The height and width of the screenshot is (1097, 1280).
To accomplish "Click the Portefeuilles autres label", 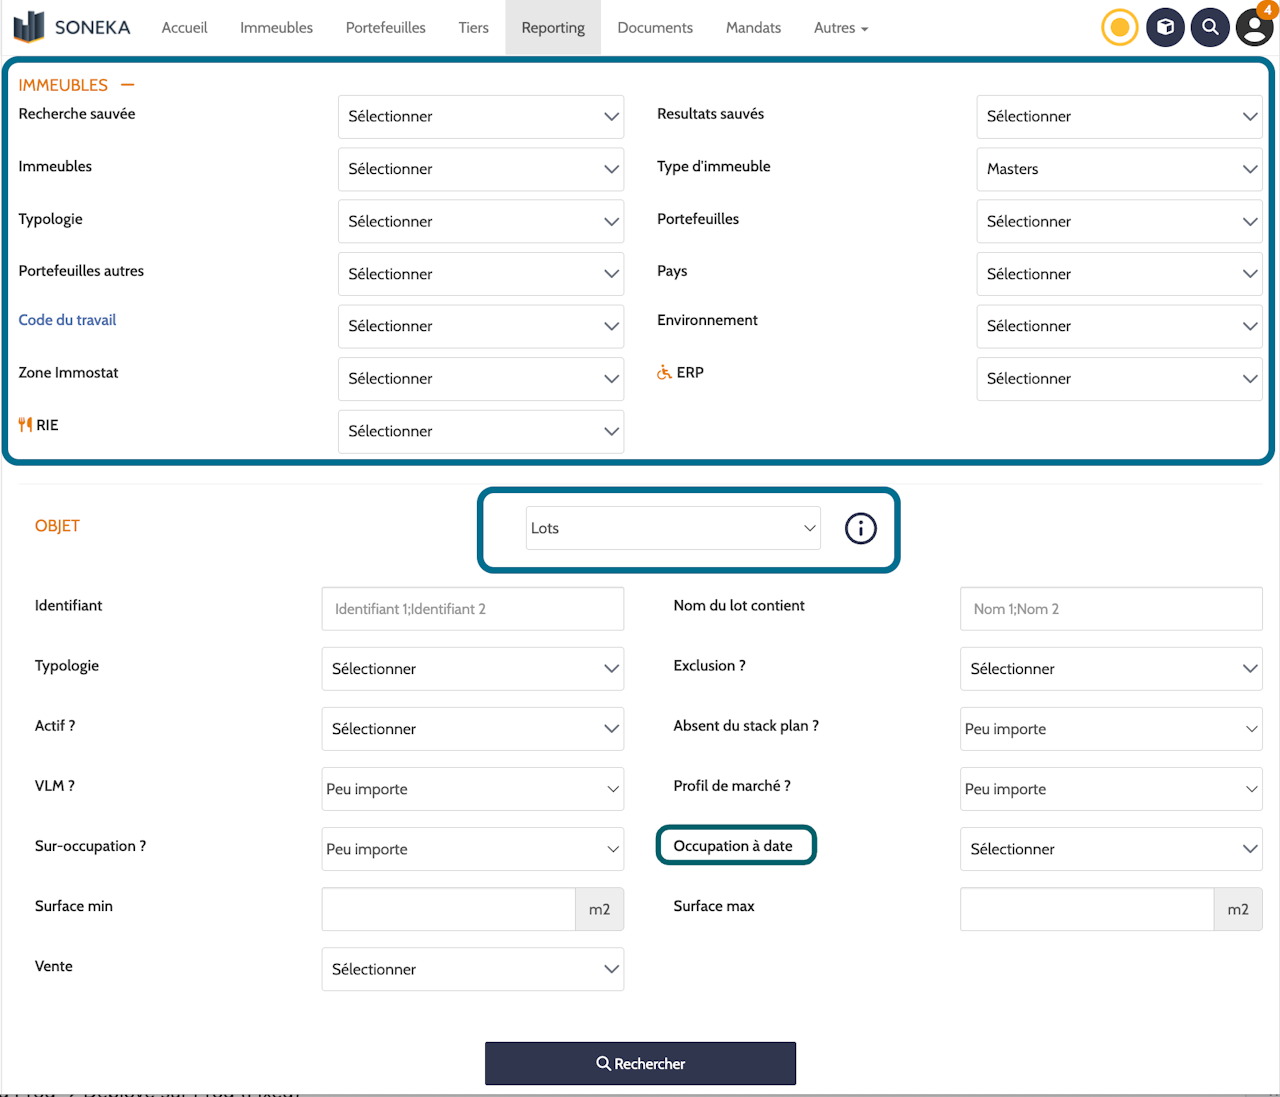I will pos(81,271).
